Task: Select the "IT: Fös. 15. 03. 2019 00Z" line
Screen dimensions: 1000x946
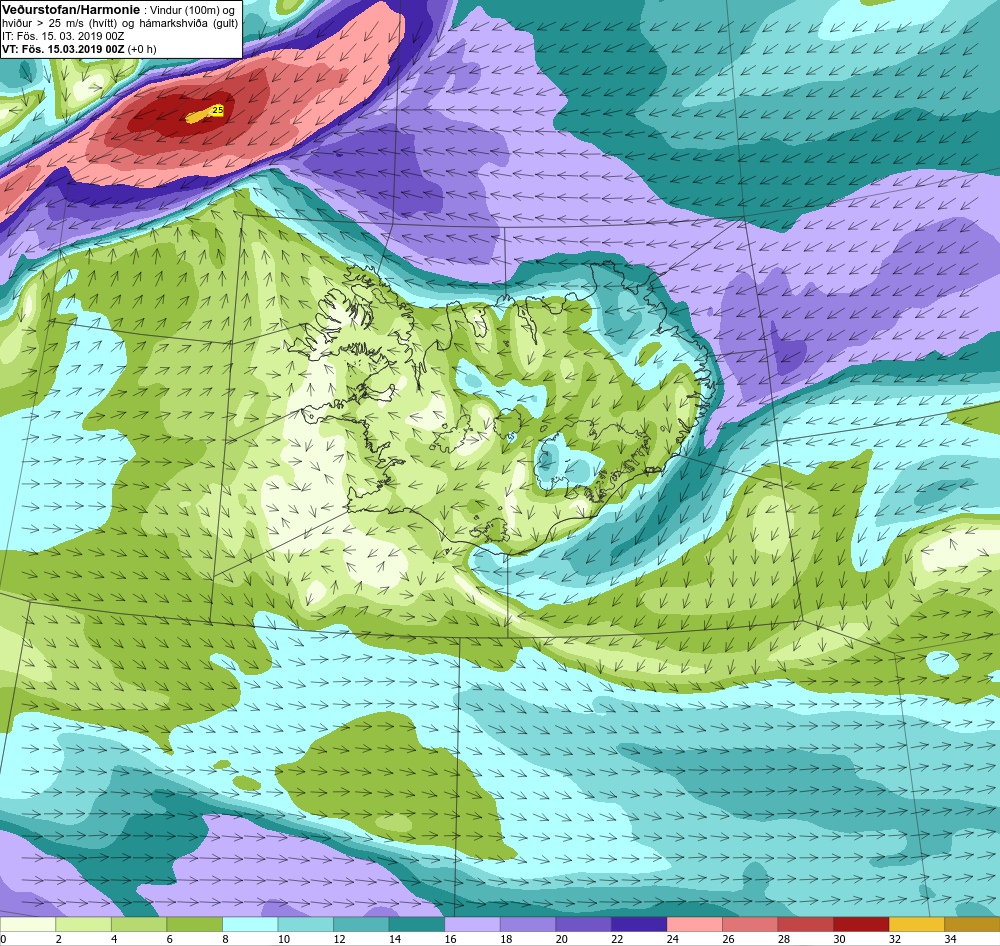Action: pos(62,36)
